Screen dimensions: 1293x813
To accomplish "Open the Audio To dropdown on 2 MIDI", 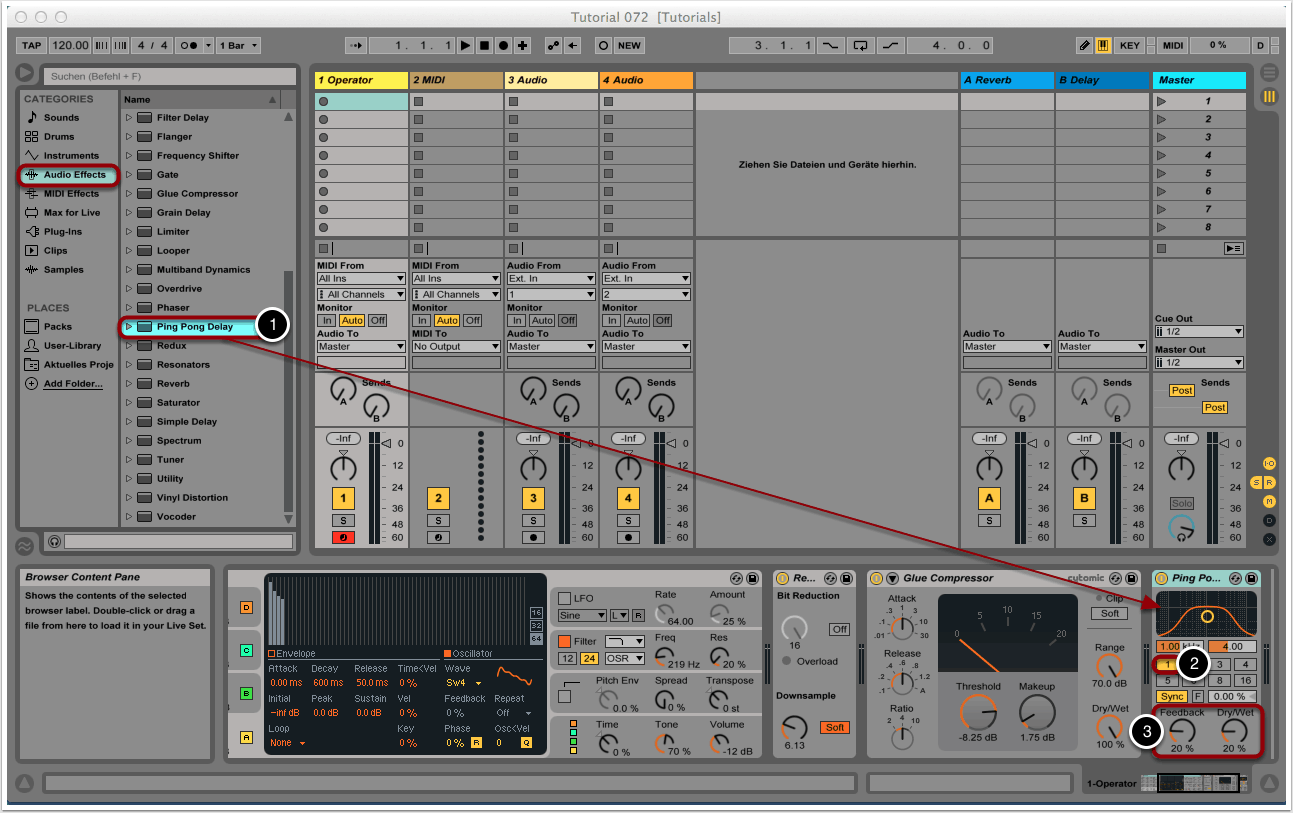I will [x=456, y=347].
